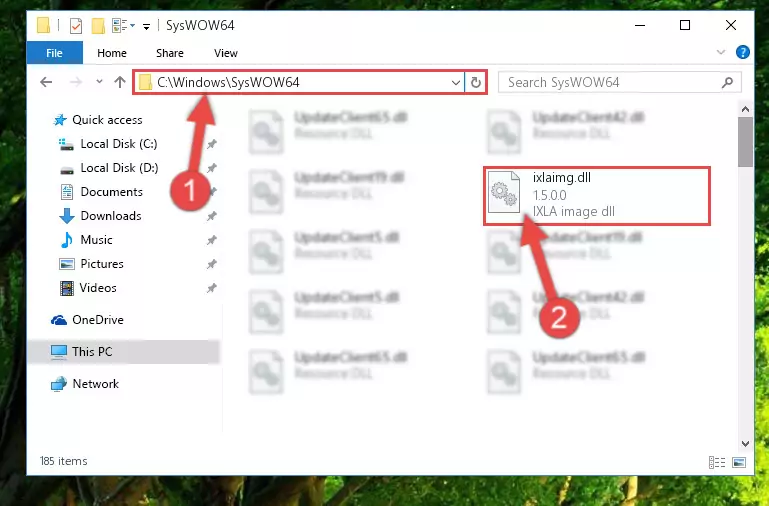Viewport: 769px width, 506px height.
Task: Click the Properties quick access toolbar icon
Action: tap(76, 25)
